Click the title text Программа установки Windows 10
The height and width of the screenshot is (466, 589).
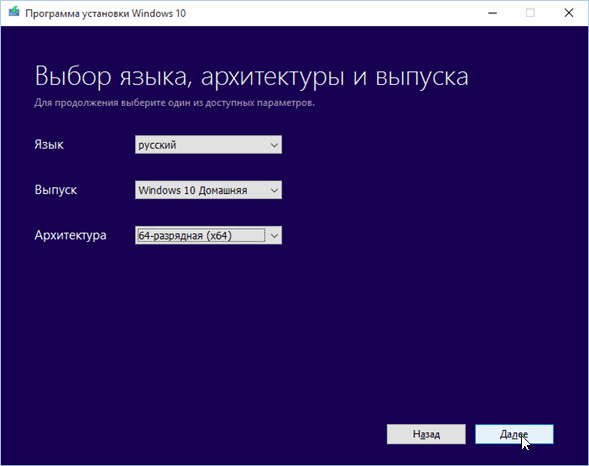[106, 13]
